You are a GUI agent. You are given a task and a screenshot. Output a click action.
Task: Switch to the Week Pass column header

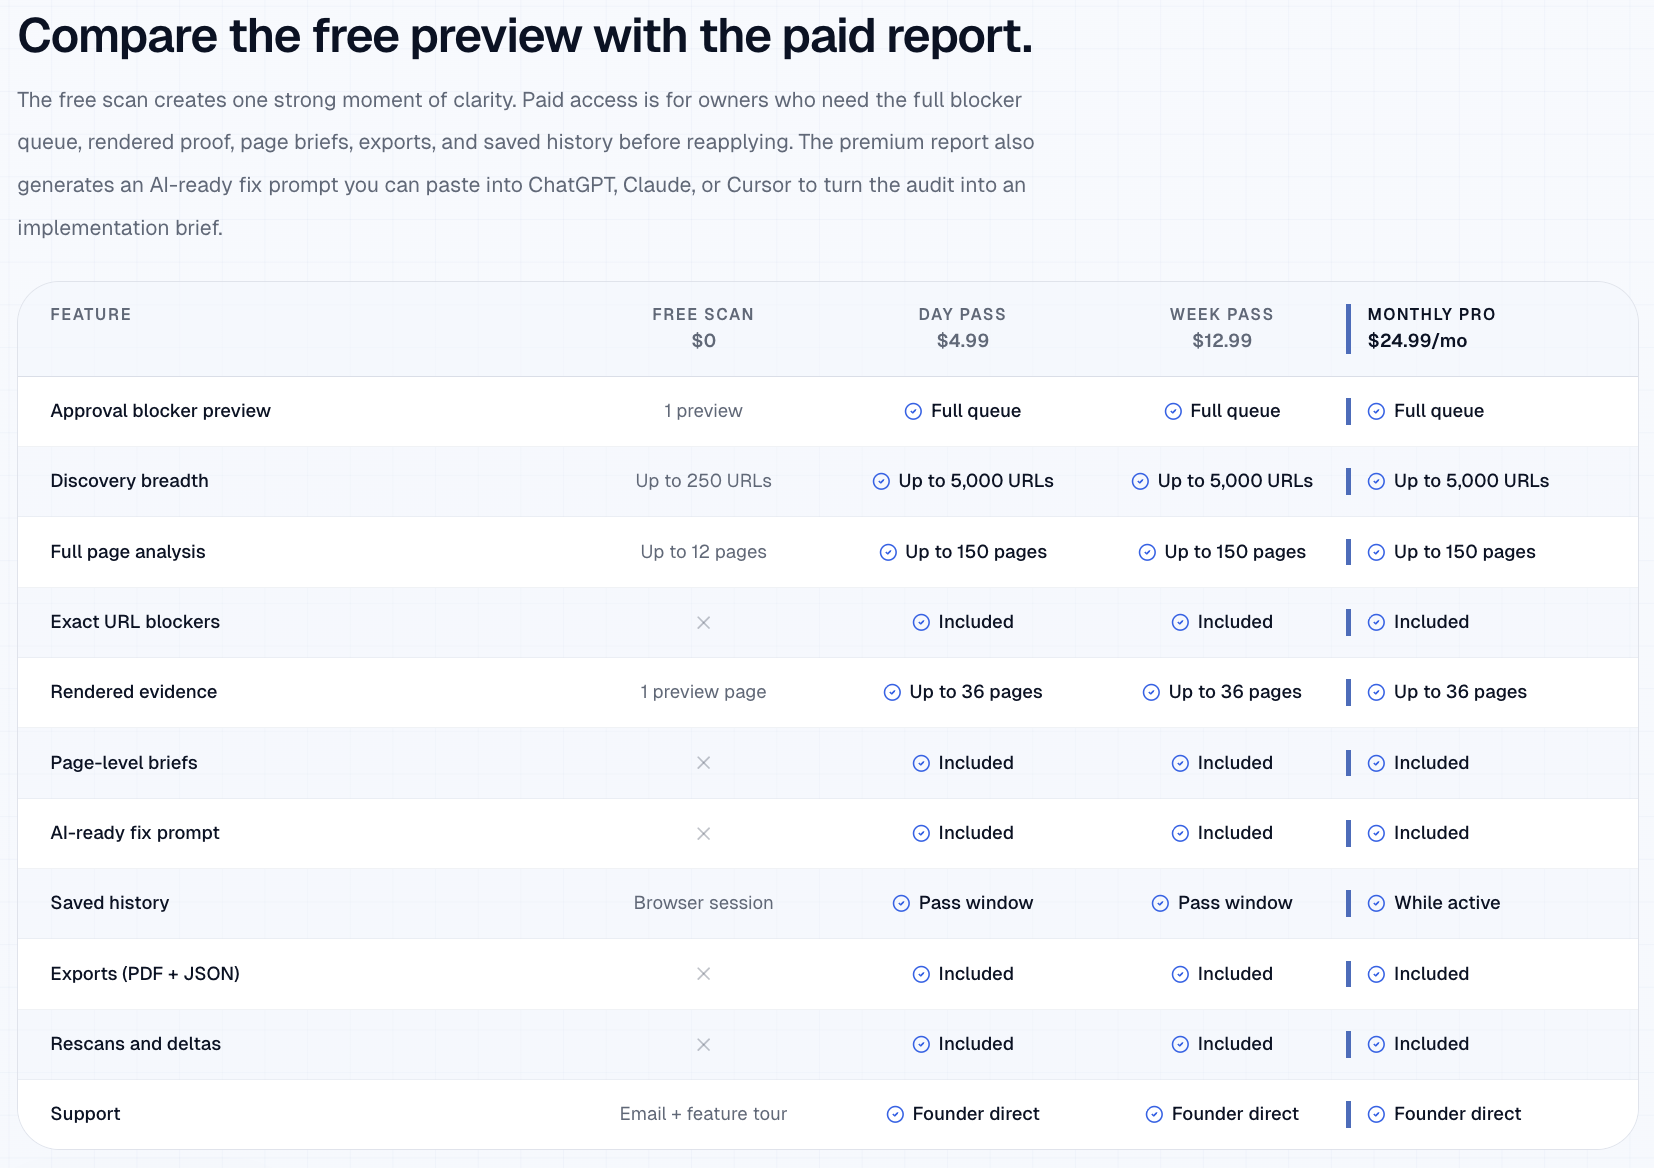coord(1221,314)
